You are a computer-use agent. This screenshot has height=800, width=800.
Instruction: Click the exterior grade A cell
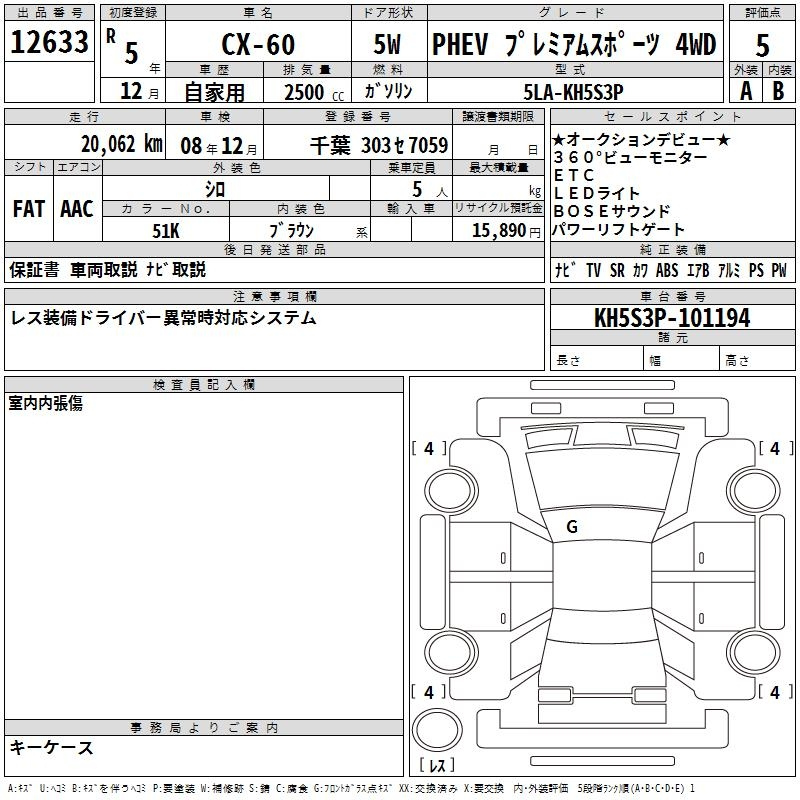(745, 89)
